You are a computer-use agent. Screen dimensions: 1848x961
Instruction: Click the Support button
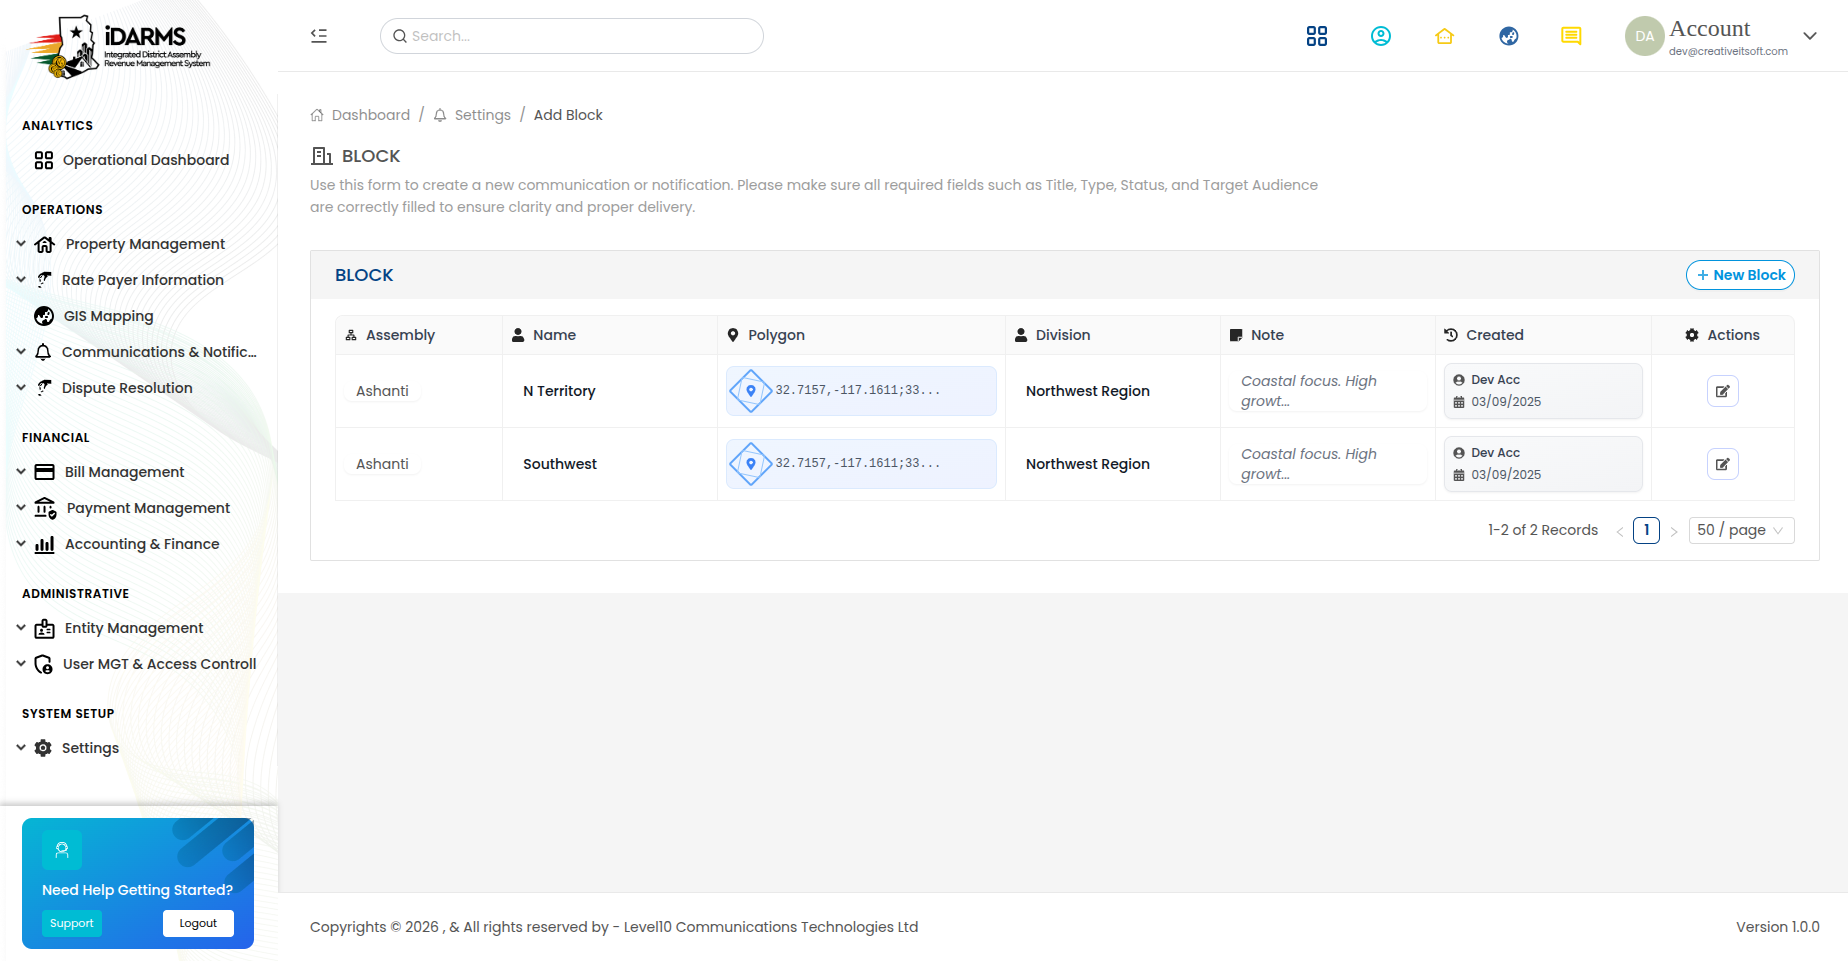coord(72,923)
